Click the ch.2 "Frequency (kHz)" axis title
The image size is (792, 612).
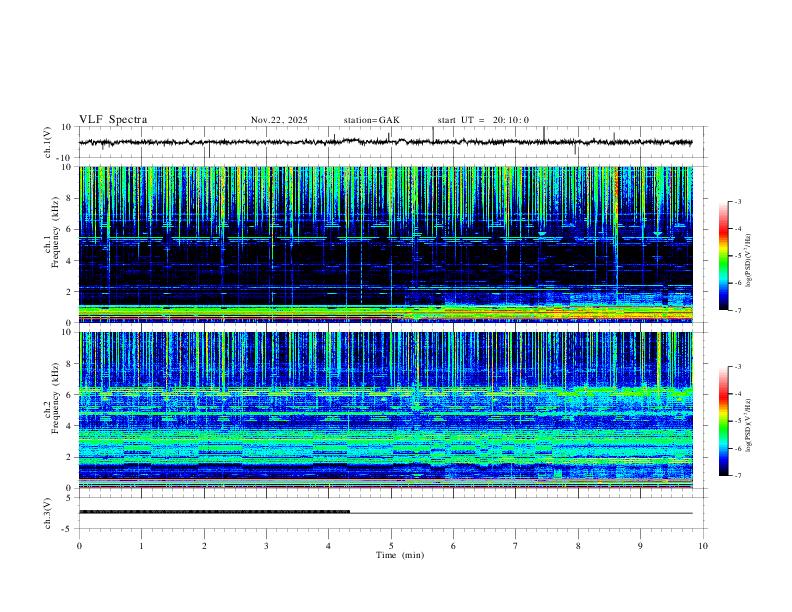coord(55,398)
